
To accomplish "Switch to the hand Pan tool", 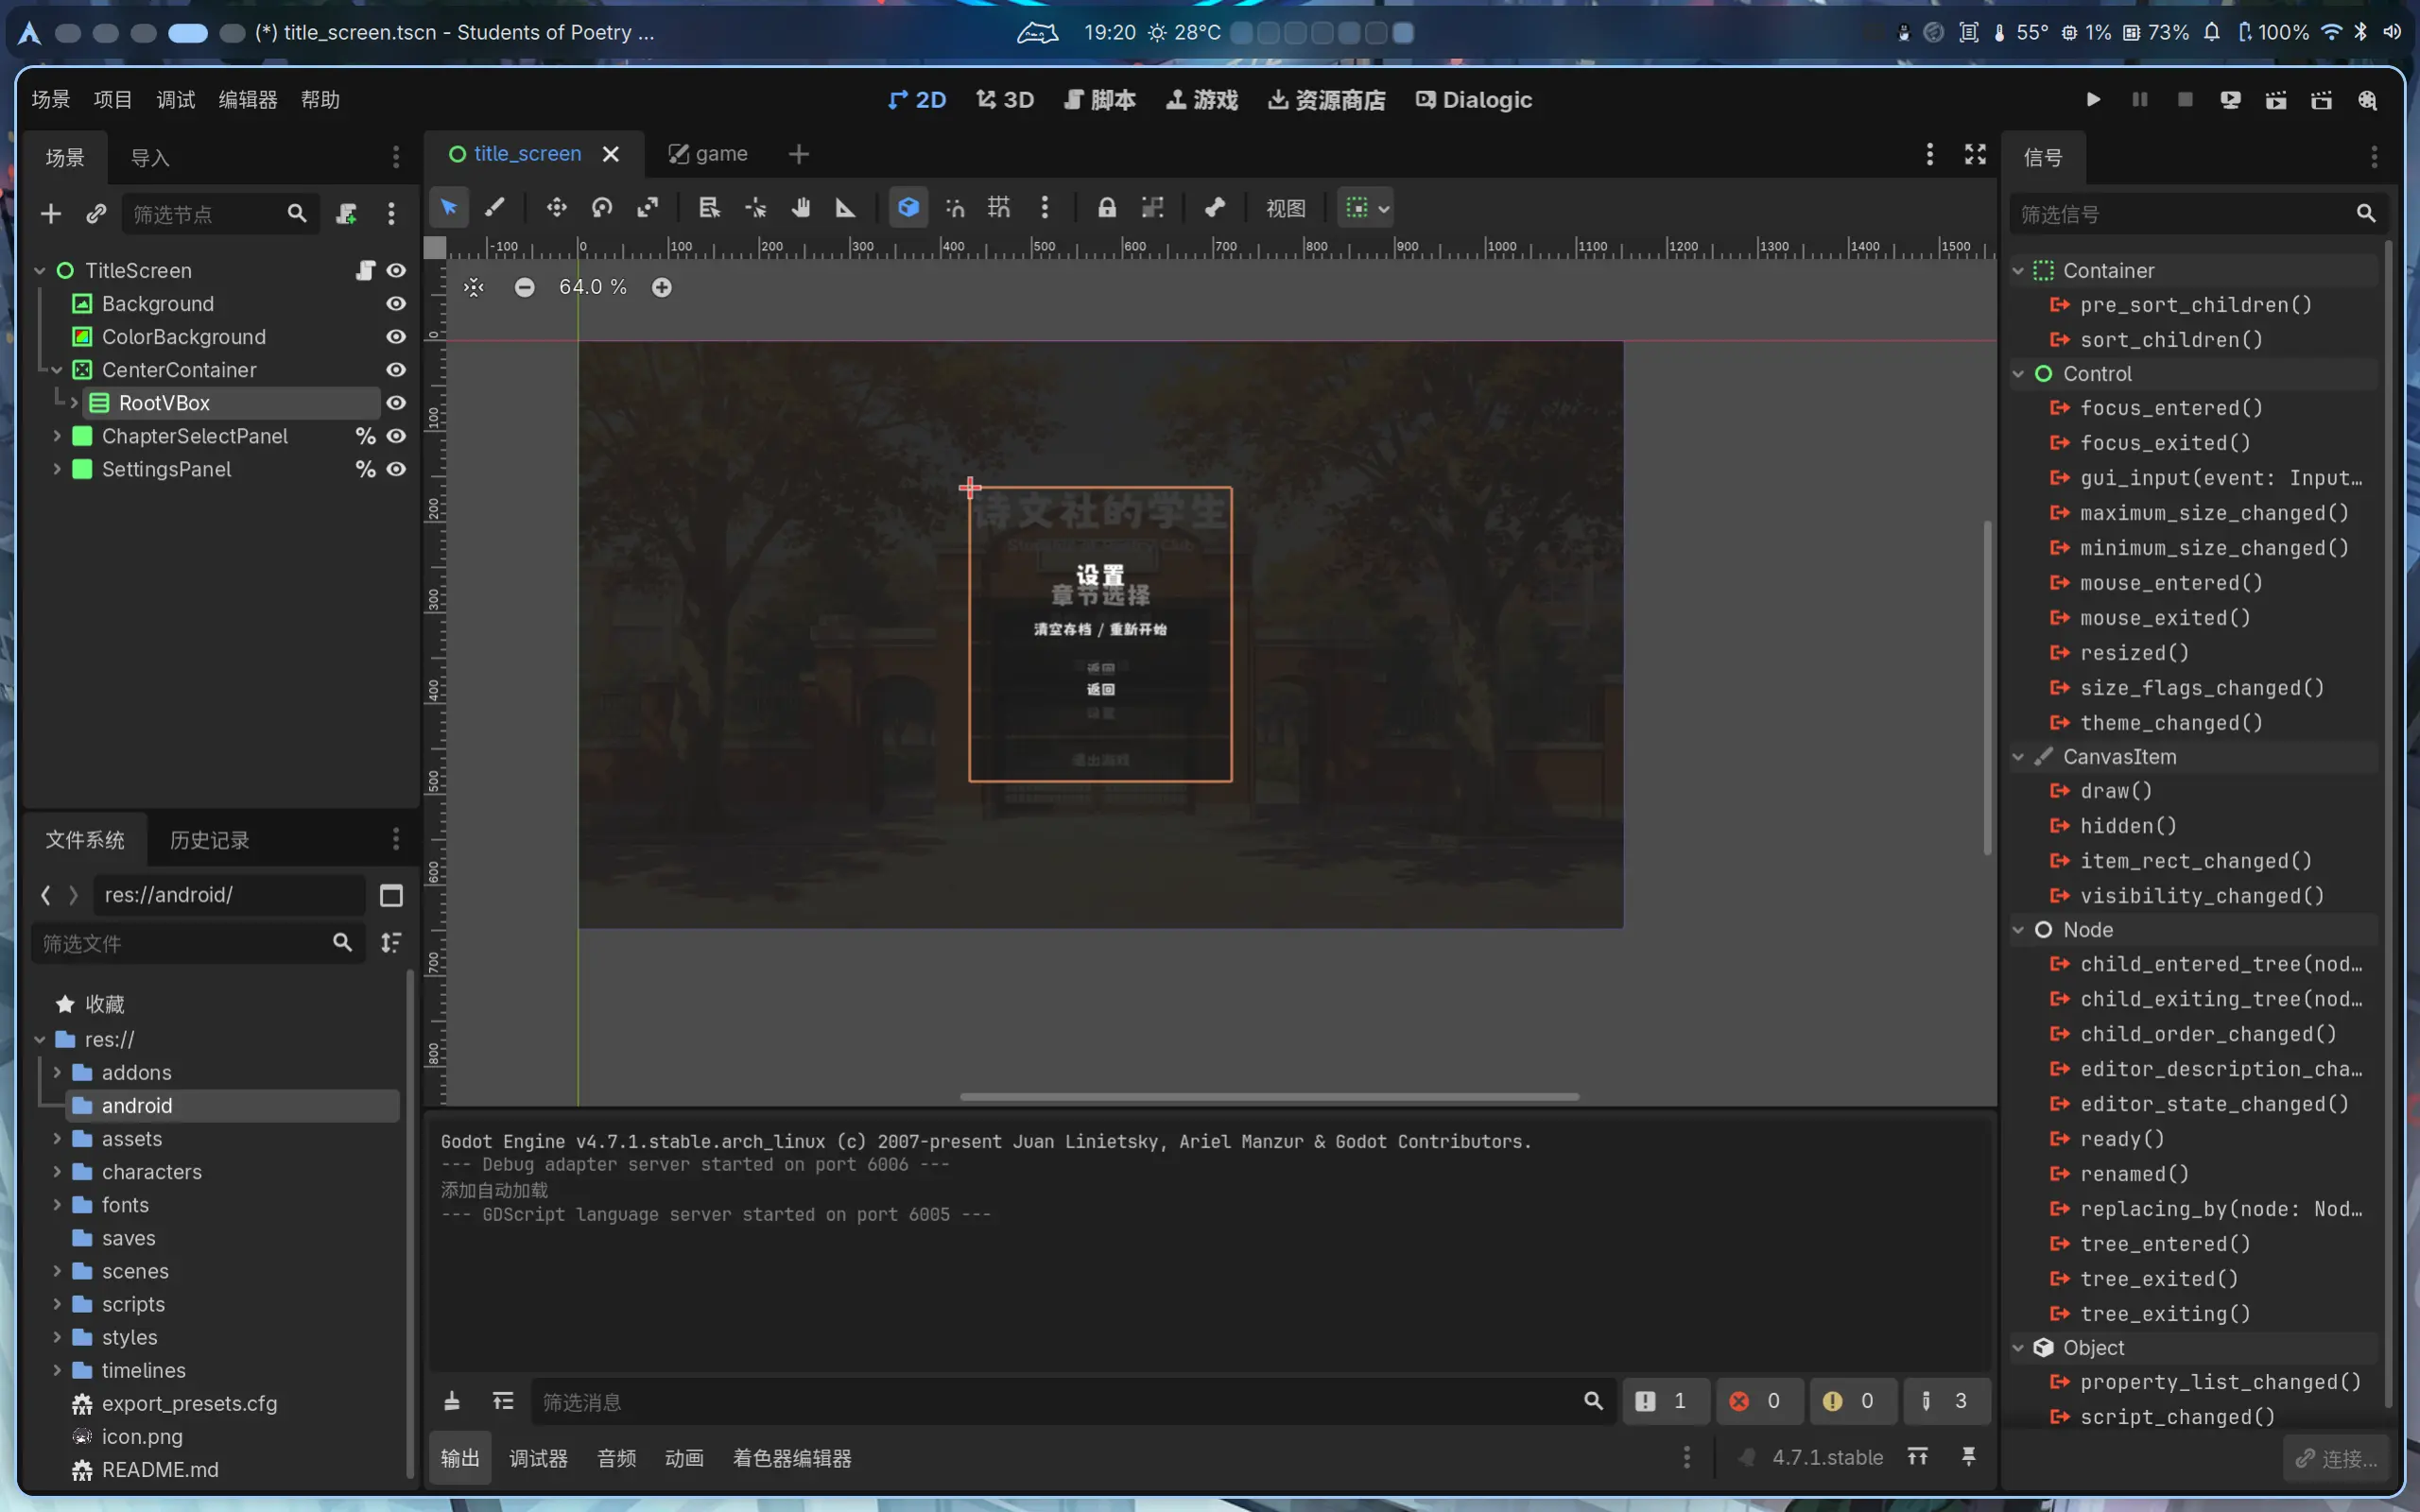I will 801,208.
